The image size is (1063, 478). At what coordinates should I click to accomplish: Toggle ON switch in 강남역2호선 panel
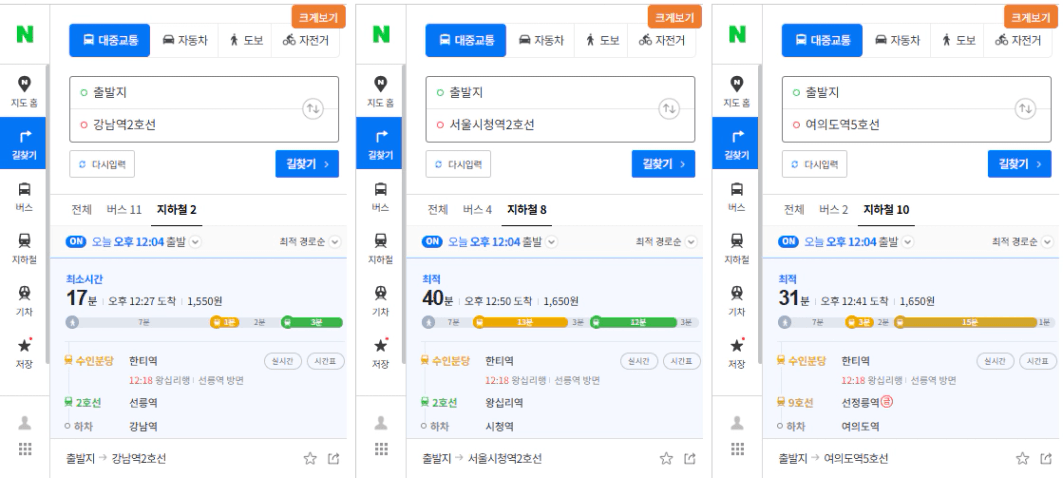tap(76, 241)
